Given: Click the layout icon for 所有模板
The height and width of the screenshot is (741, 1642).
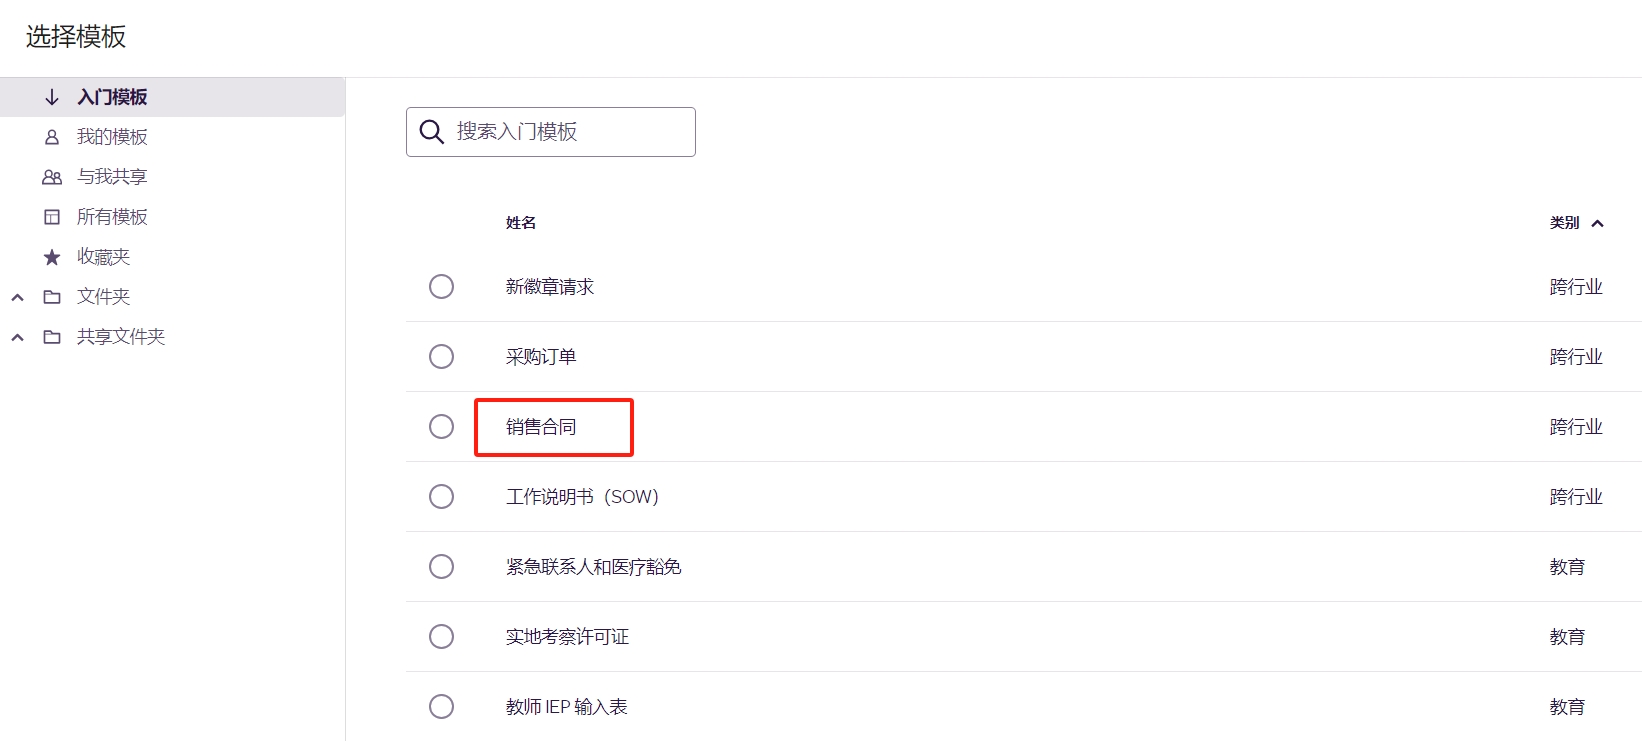Looking at the screenshot, I should (52, 217).
